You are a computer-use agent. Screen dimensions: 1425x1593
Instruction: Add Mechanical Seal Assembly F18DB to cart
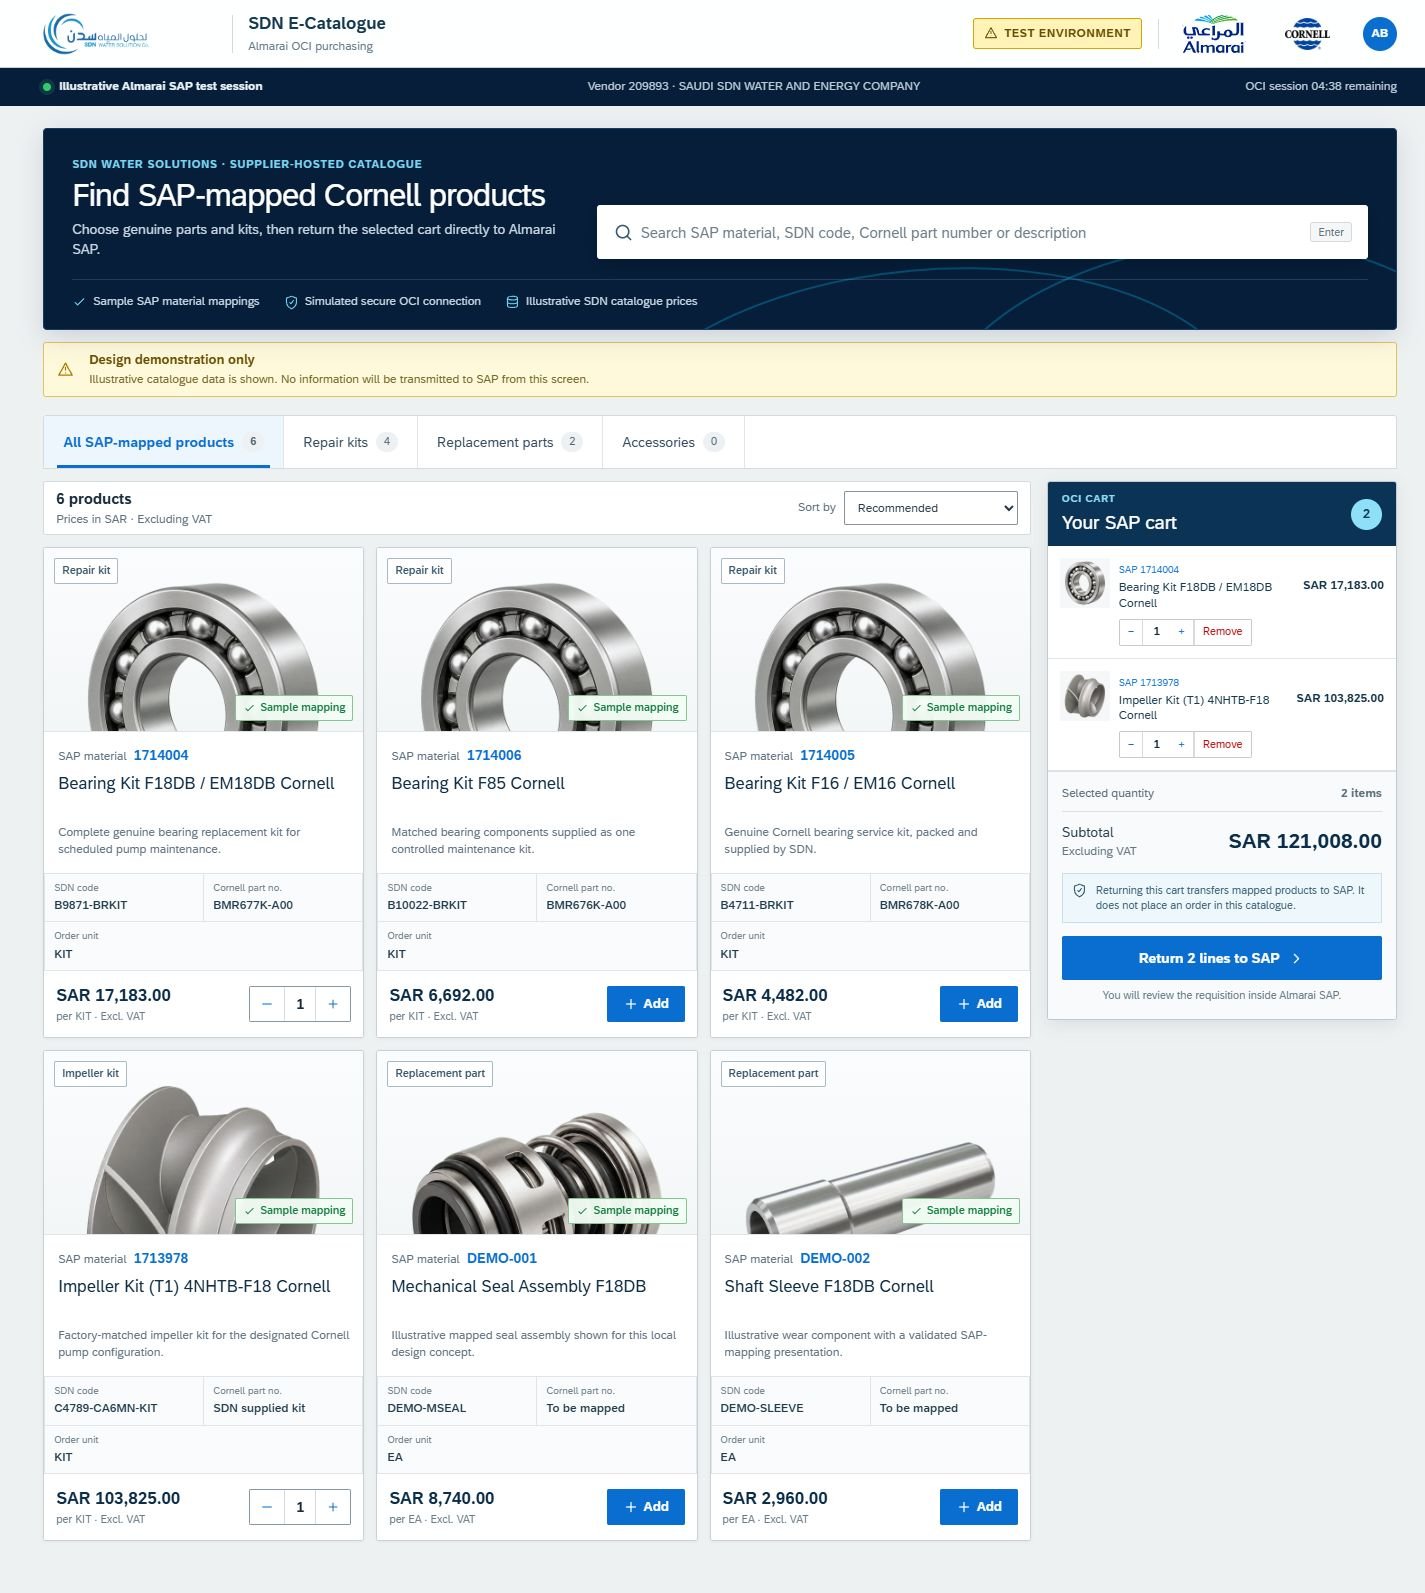coord(646,1507)
